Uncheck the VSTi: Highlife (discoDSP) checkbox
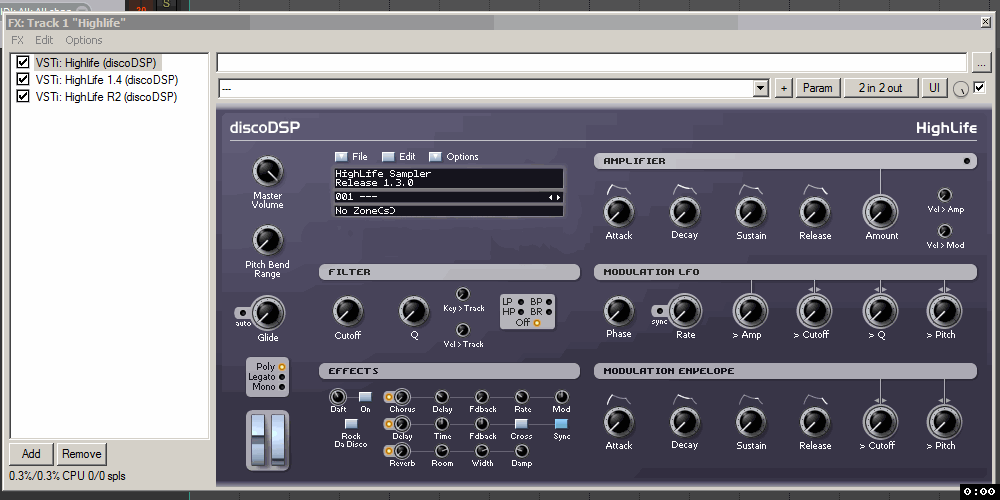The image size is (1000, 500). point(23,62)
